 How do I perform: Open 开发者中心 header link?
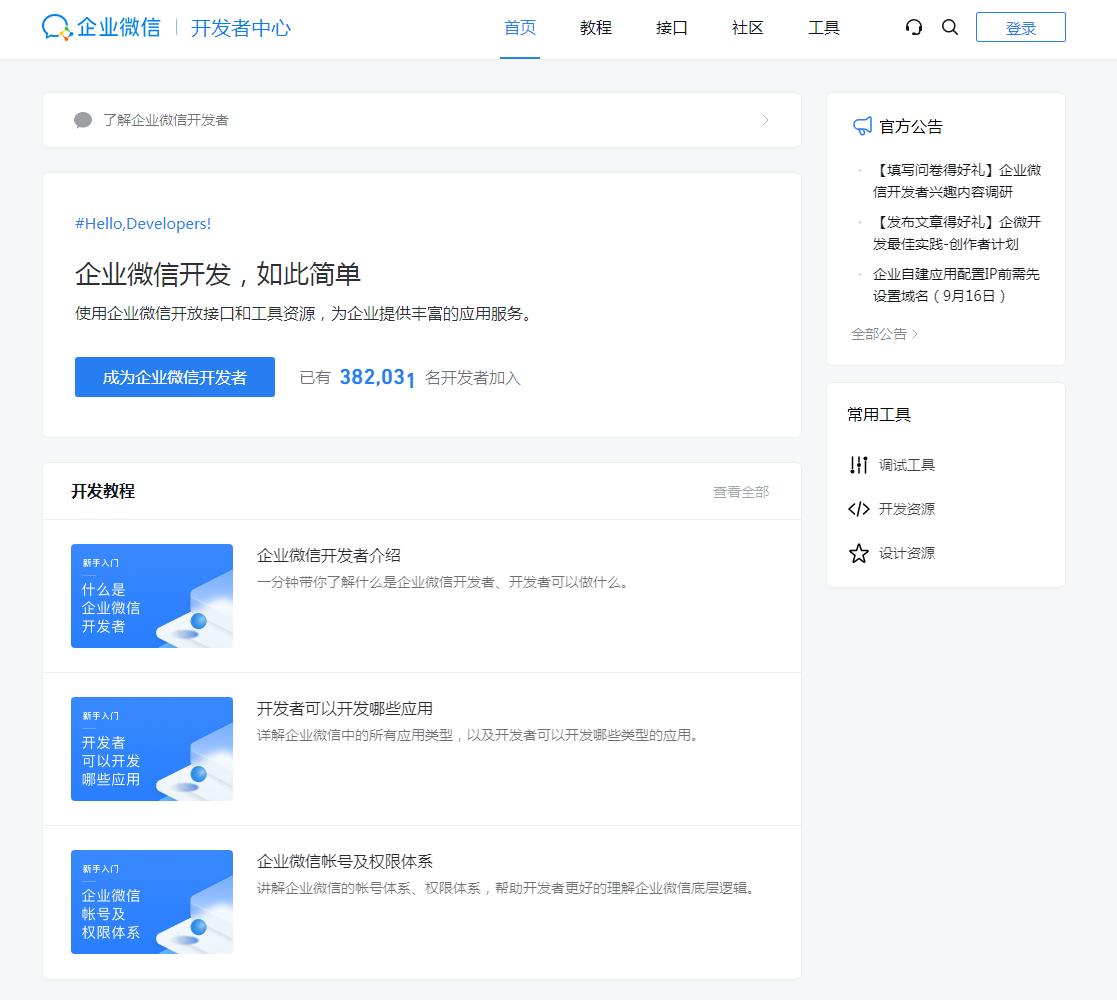[241, 28]
